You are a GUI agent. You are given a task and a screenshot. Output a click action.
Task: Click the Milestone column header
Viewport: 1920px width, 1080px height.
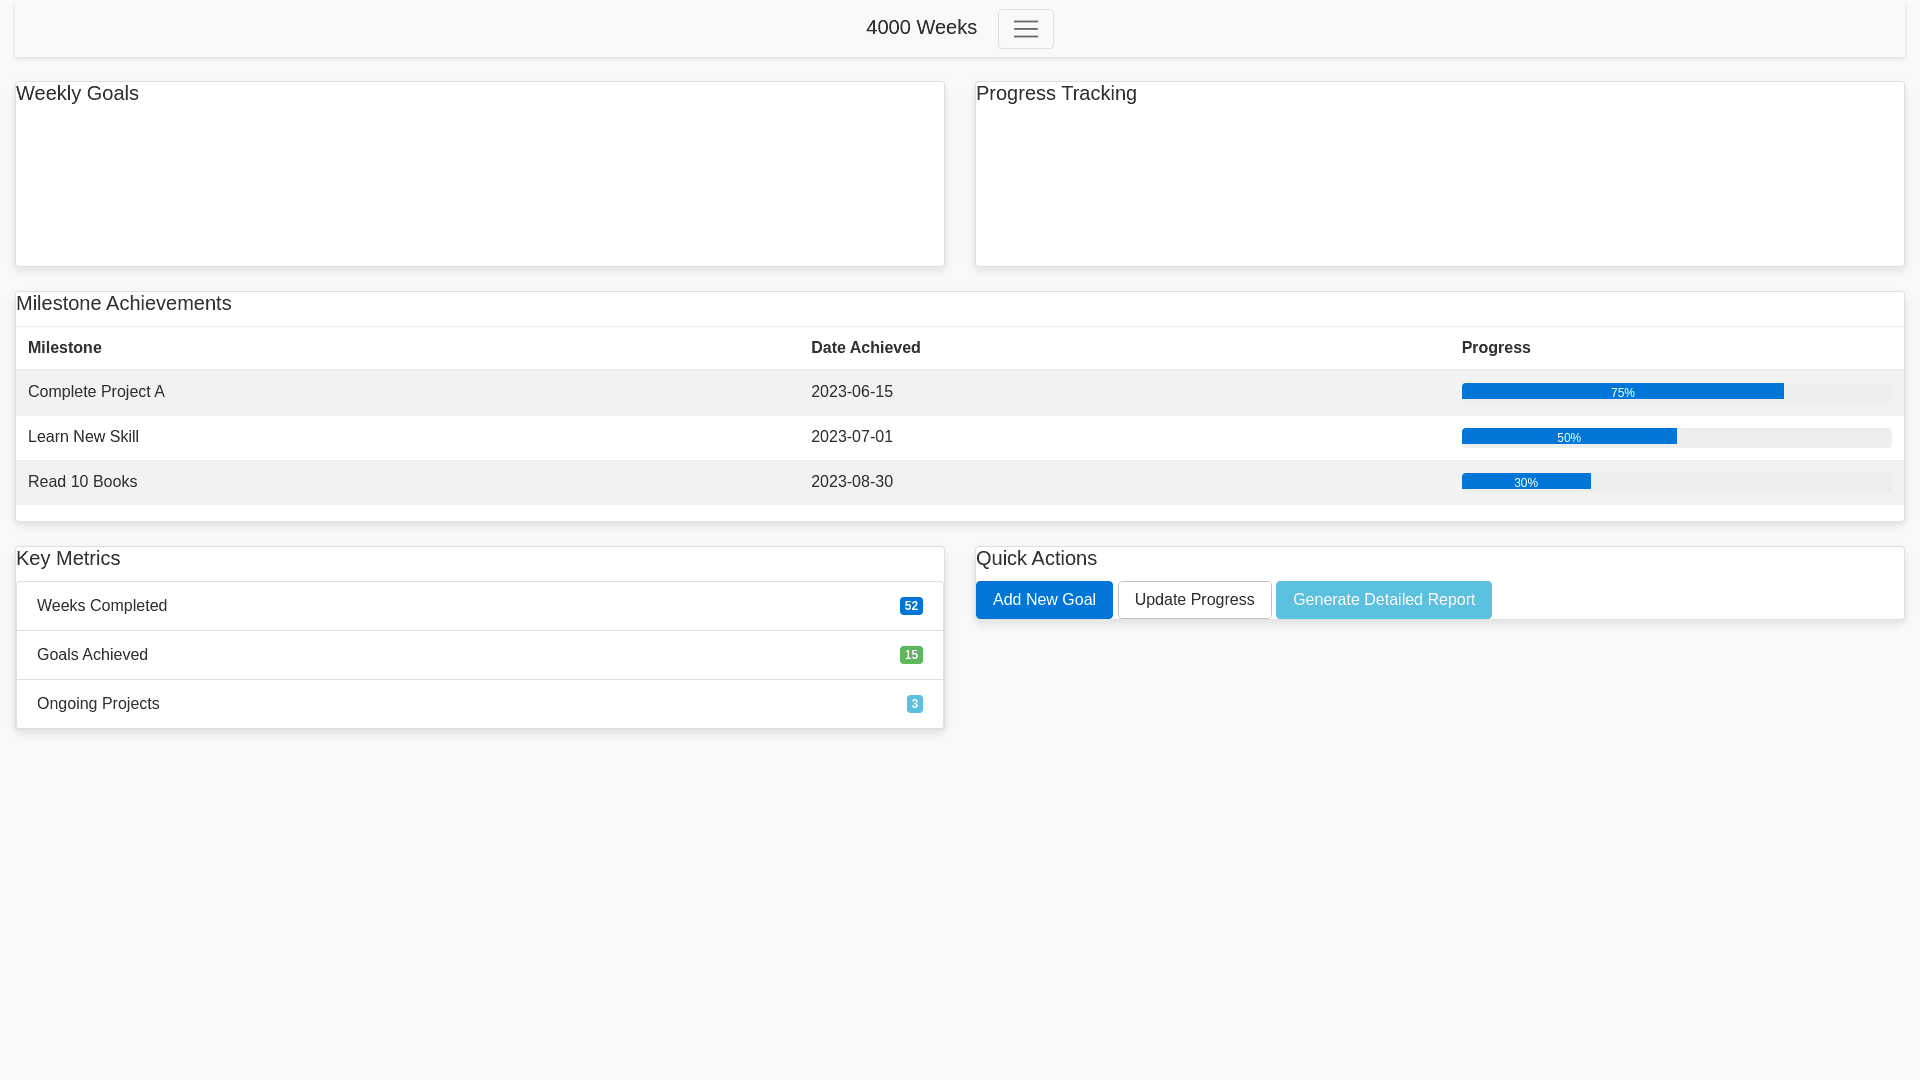click(65, 348)
